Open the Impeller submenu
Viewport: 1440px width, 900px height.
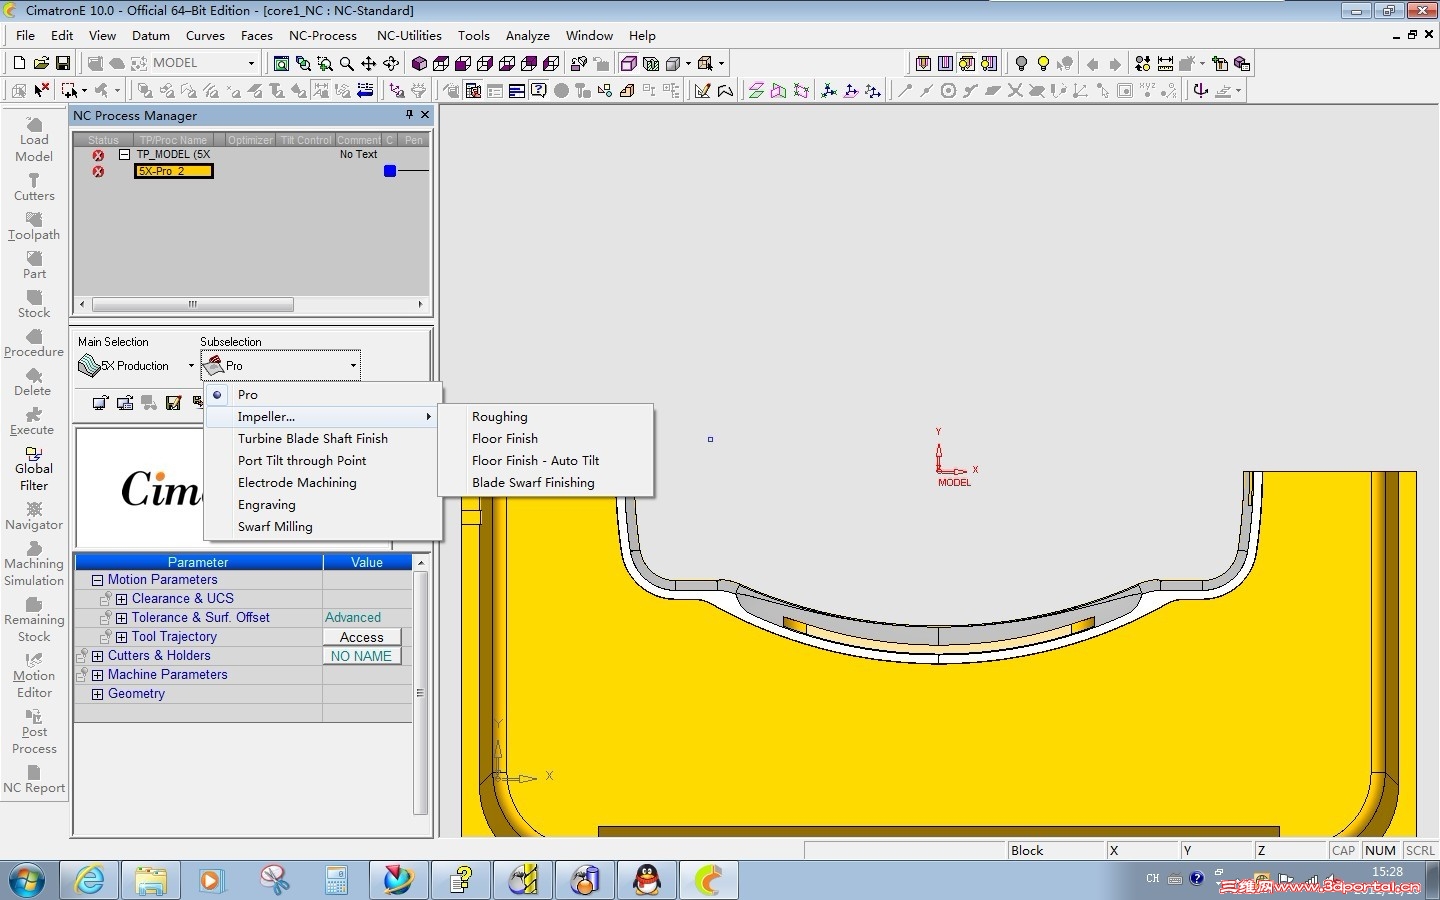(323, 417)
